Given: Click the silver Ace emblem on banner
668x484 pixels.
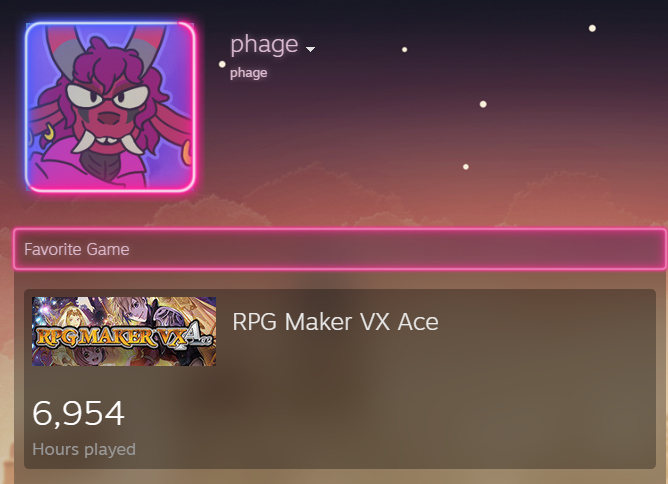Looking at the screenshot, I should click(x=199, y=335).
